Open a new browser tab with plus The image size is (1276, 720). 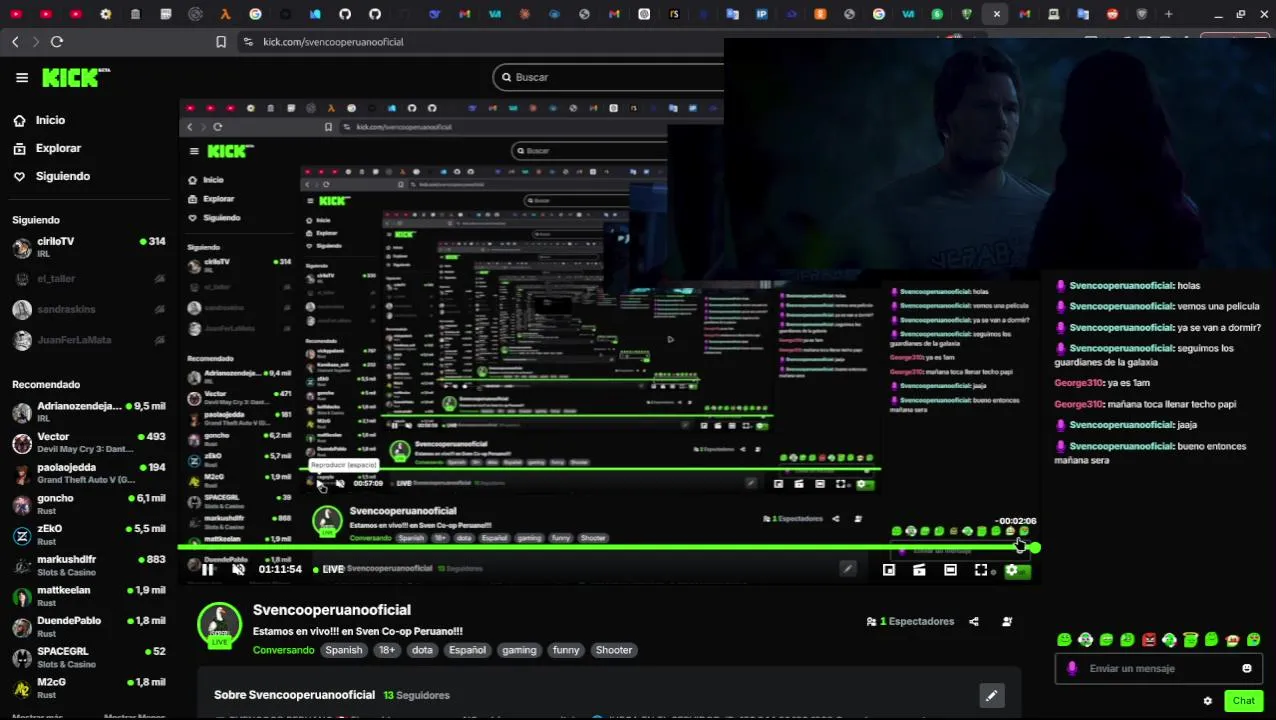coord(1168,14)
